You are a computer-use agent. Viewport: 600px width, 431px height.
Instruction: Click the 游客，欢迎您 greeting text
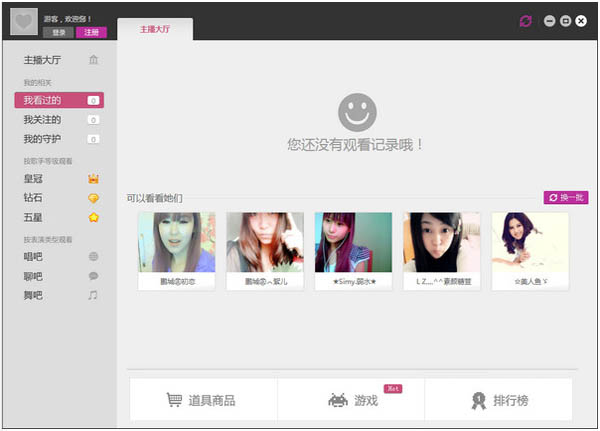[67, 19]
